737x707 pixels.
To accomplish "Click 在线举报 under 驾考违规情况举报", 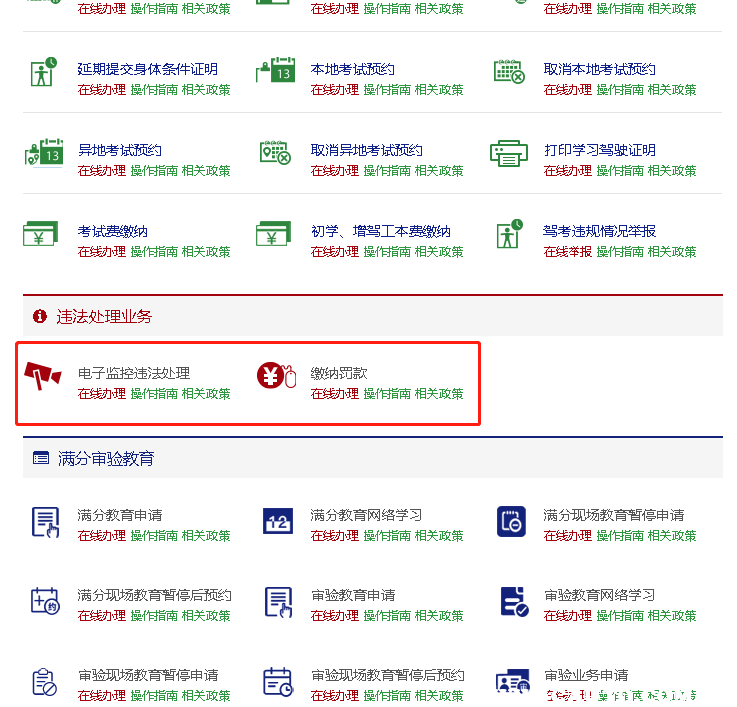I will pyautogui.click(x=567, y=252).
